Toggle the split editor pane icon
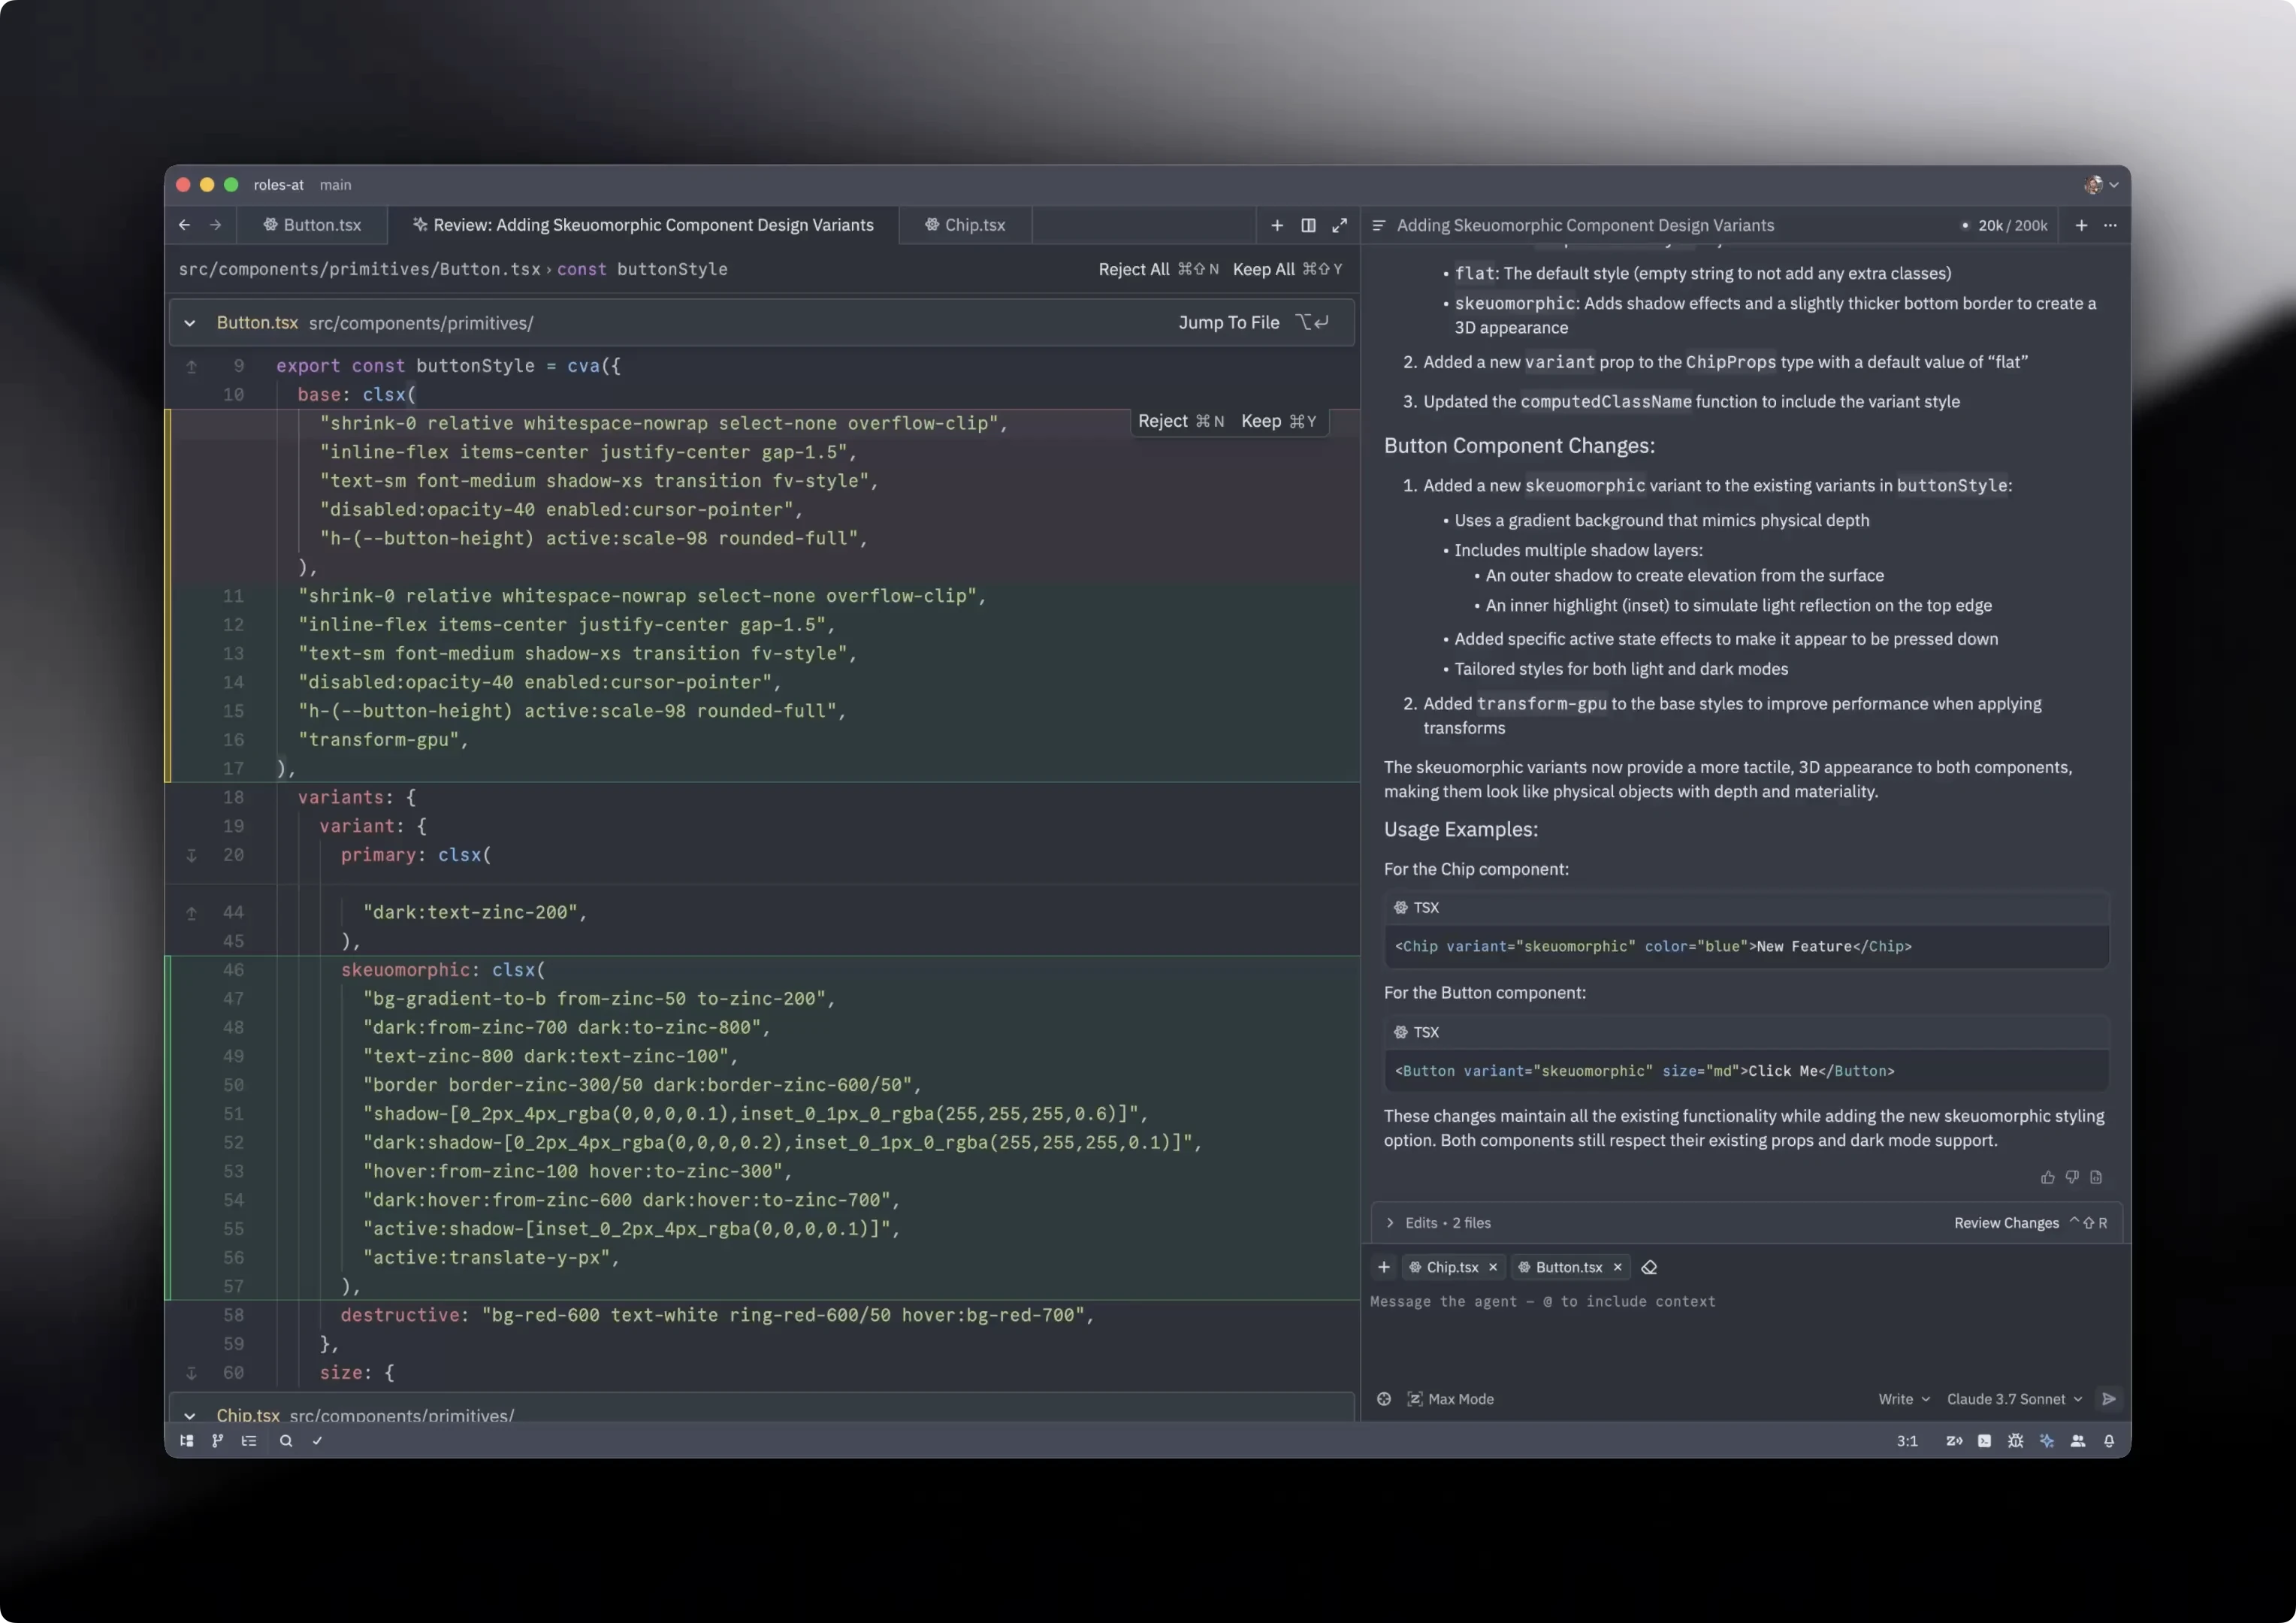Viewport: 2296px width, 1623px height. [x=1308, y=225]
